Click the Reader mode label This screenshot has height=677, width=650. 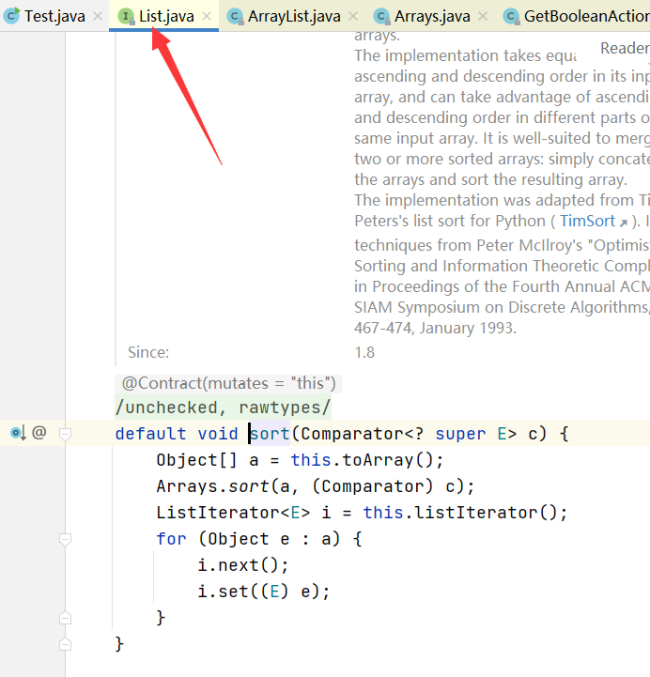[625, 48]
